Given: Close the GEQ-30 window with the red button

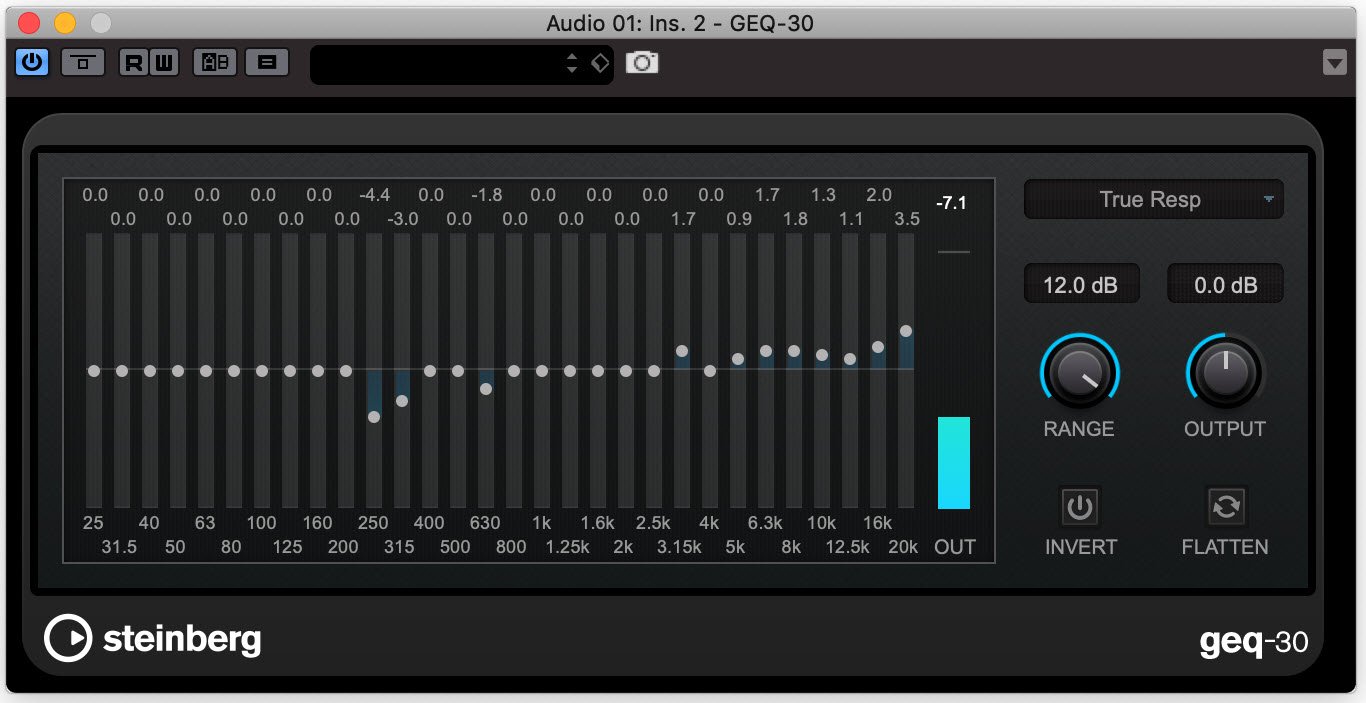Looking at the screenshot, I should (x=28, y=22).
